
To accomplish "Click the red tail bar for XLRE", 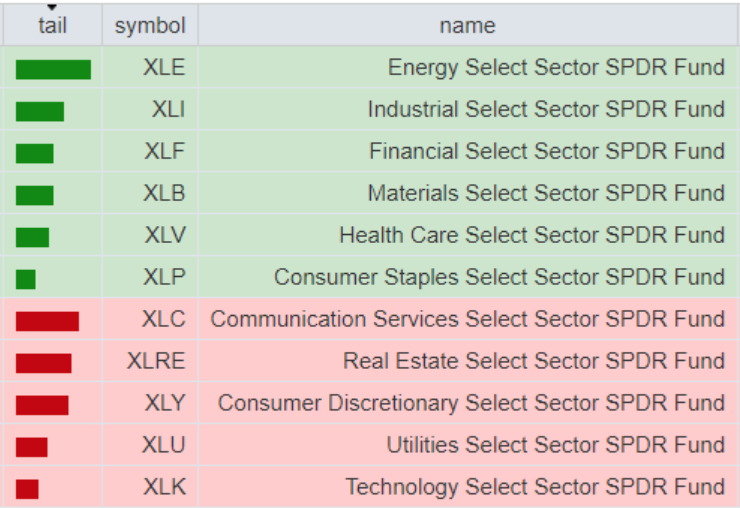I will coord(43,364).
